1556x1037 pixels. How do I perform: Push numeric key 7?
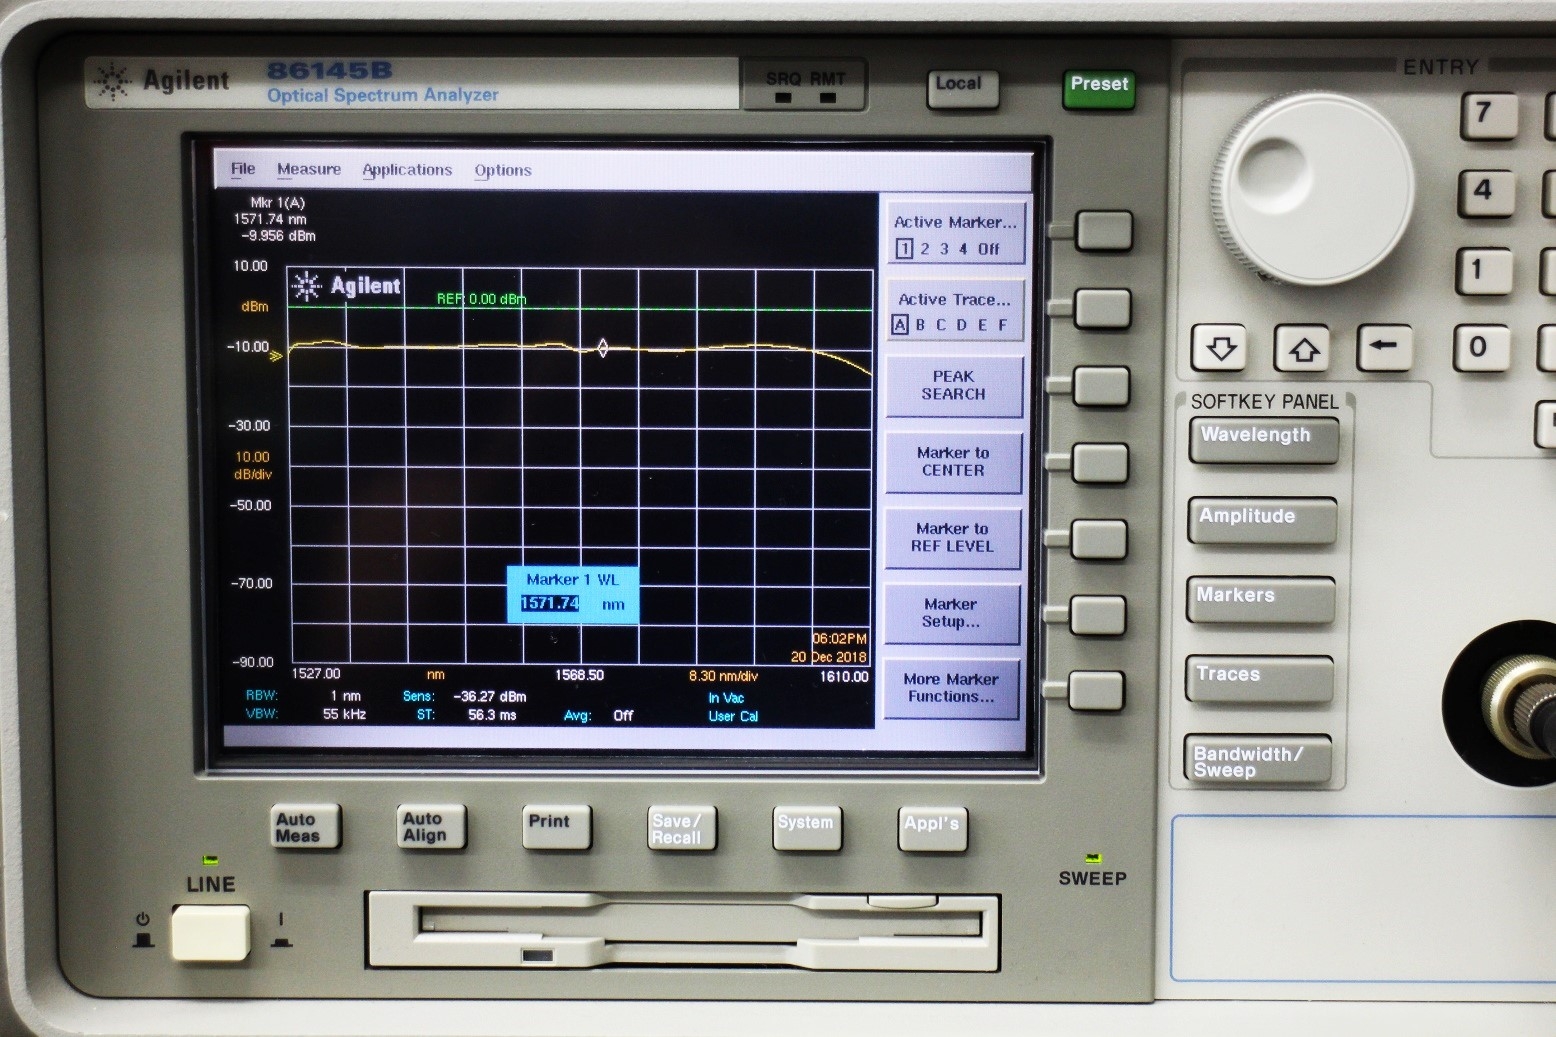coord(1488,114)
